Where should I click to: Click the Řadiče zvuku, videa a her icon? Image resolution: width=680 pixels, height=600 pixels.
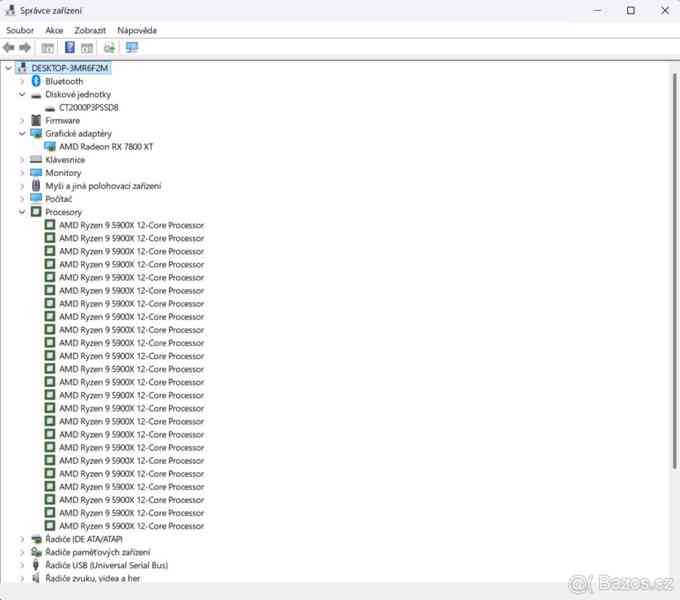coord(36,578)
